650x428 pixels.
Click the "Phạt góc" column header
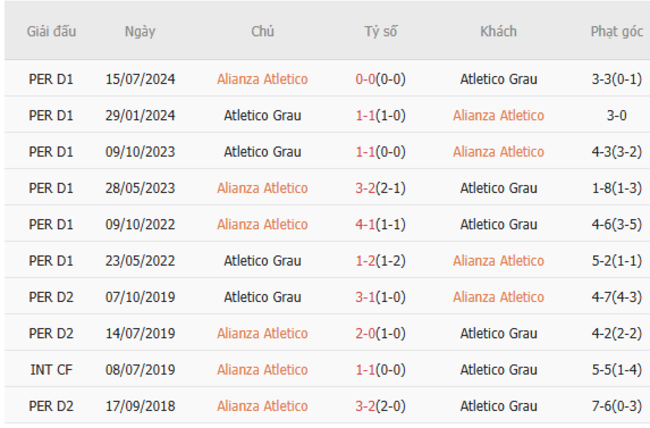(x=616, y=31)
